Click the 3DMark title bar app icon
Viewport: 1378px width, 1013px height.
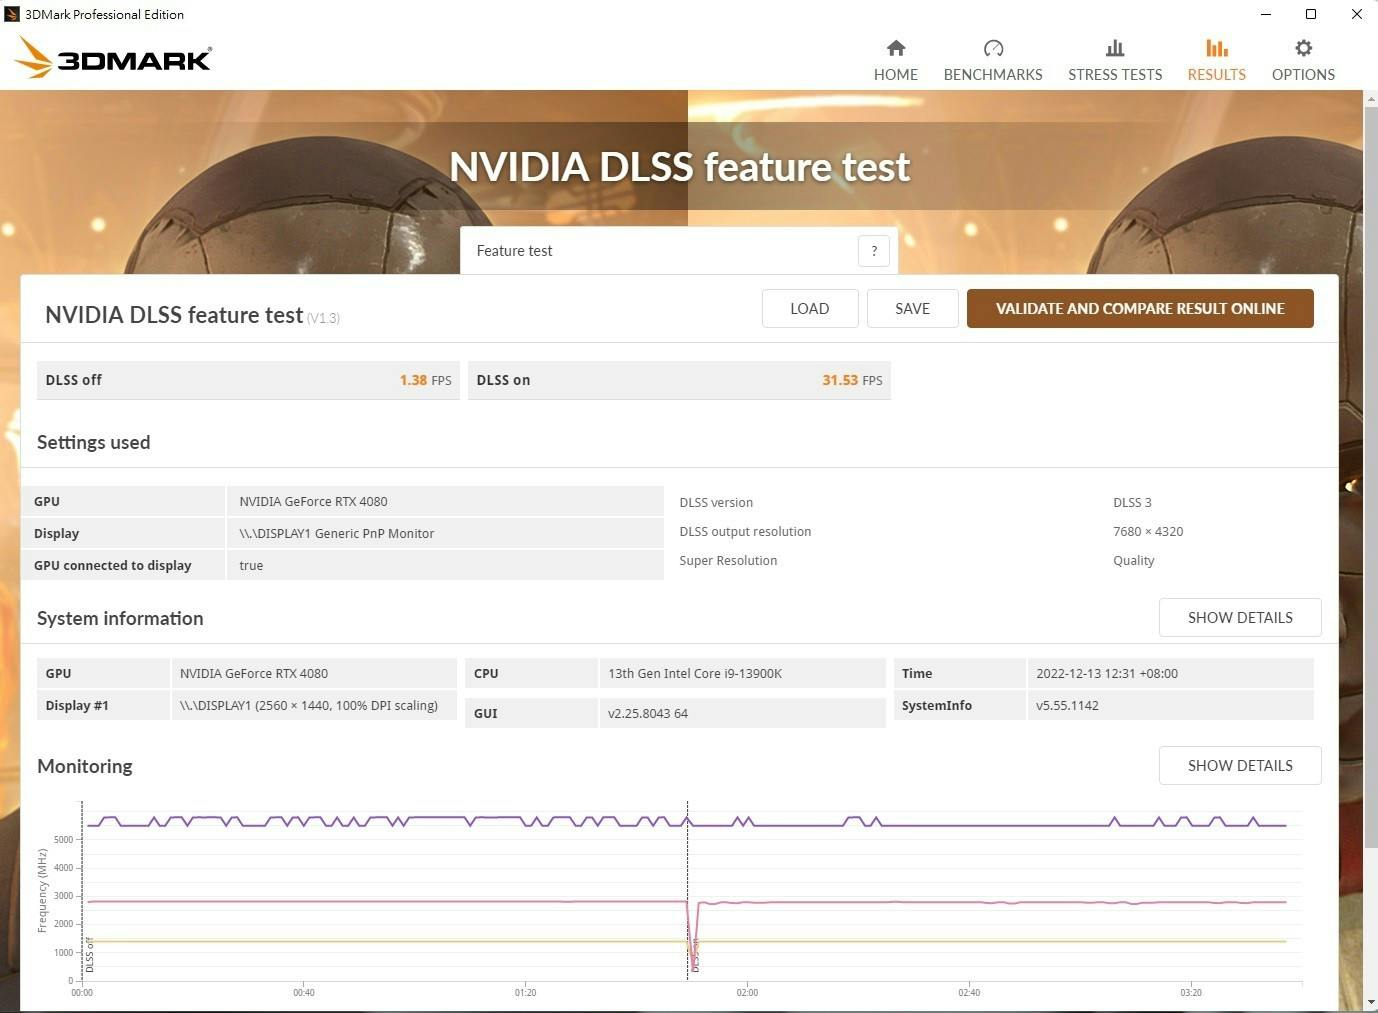[x=12, y=14]
